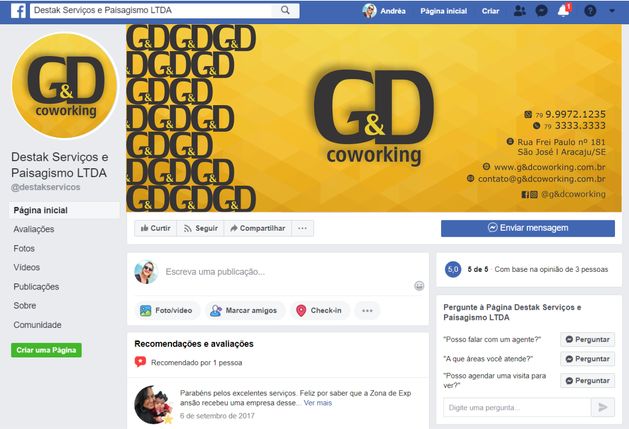Open the Messenger icon in top bar
This screenshot has width=629, height=429.
point(542,11)
